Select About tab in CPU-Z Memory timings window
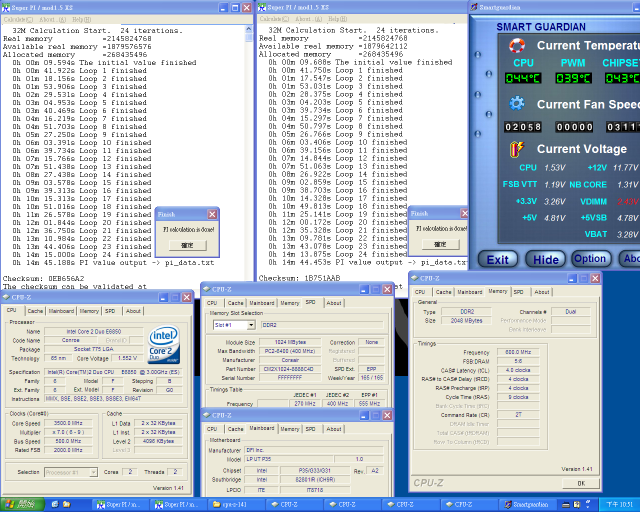This screenshot has height=512, width=640. point(542,292)
